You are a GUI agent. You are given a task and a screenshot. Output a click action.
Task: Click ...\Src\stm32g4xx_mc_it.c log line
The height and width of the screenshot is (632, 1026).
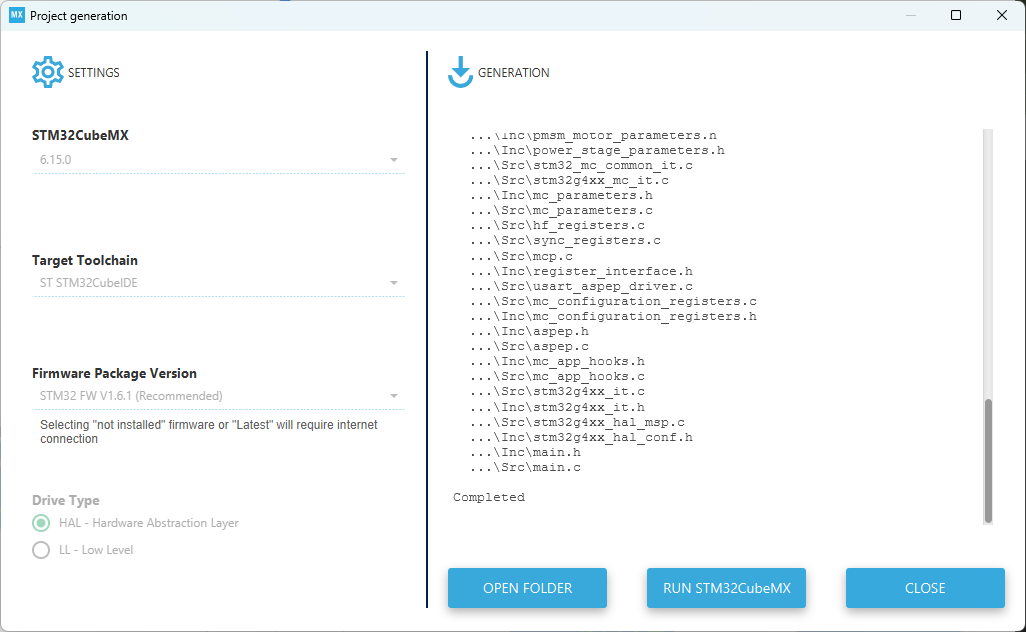[569, 180]
